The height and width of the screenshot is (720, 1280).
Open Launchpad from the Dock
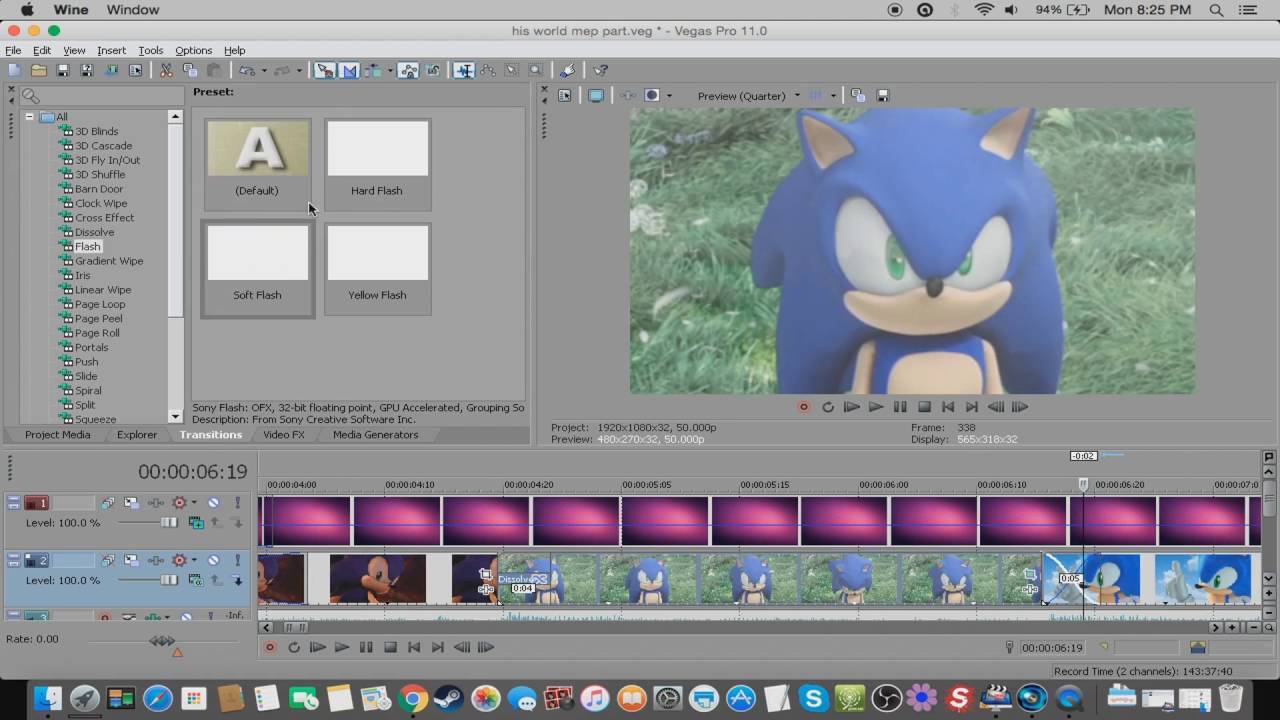coord(84,698)
